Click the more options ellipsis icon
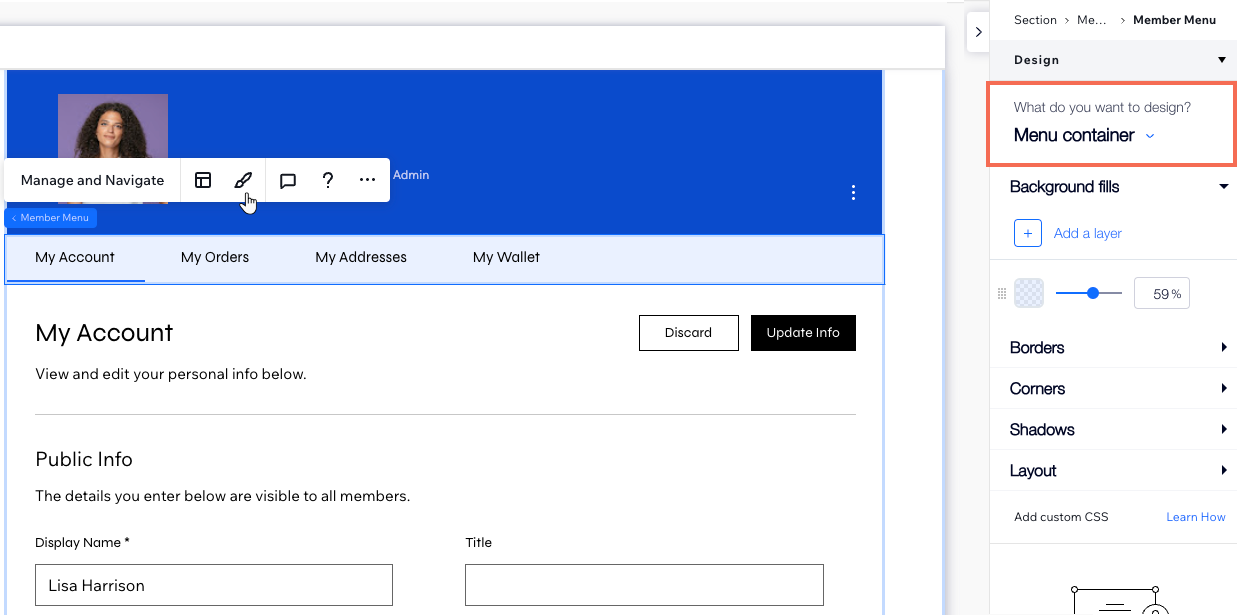This screenshot has width=1237, height=615. click(365, 180)
